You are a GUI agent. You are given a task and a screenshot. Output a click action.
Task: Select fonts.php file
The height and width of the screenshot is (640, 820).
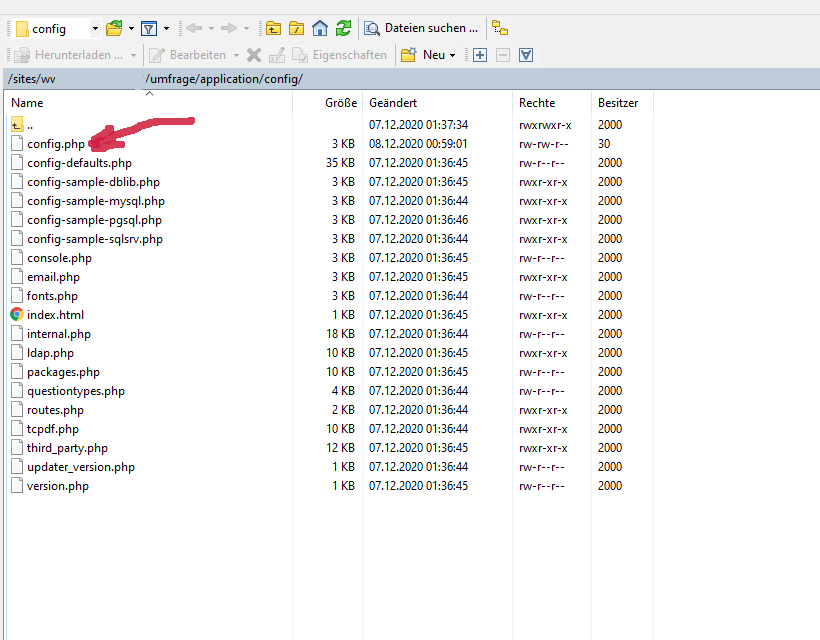[52, 296]
